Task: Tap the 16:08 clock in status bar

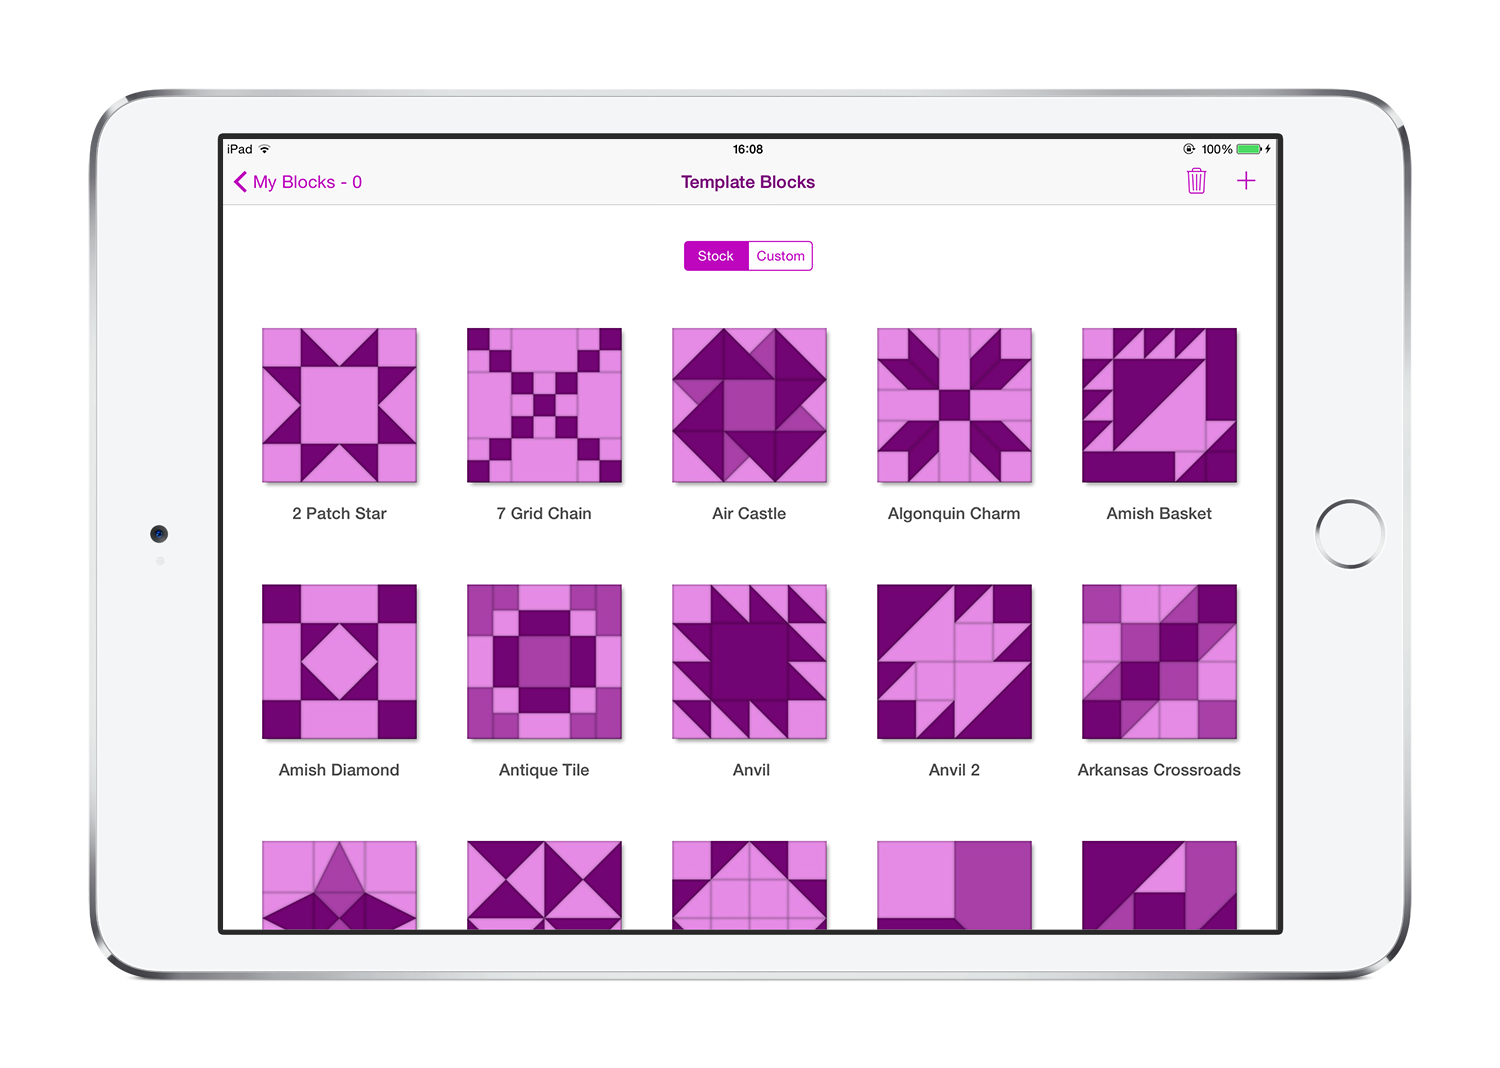Action: coord(748,149)
